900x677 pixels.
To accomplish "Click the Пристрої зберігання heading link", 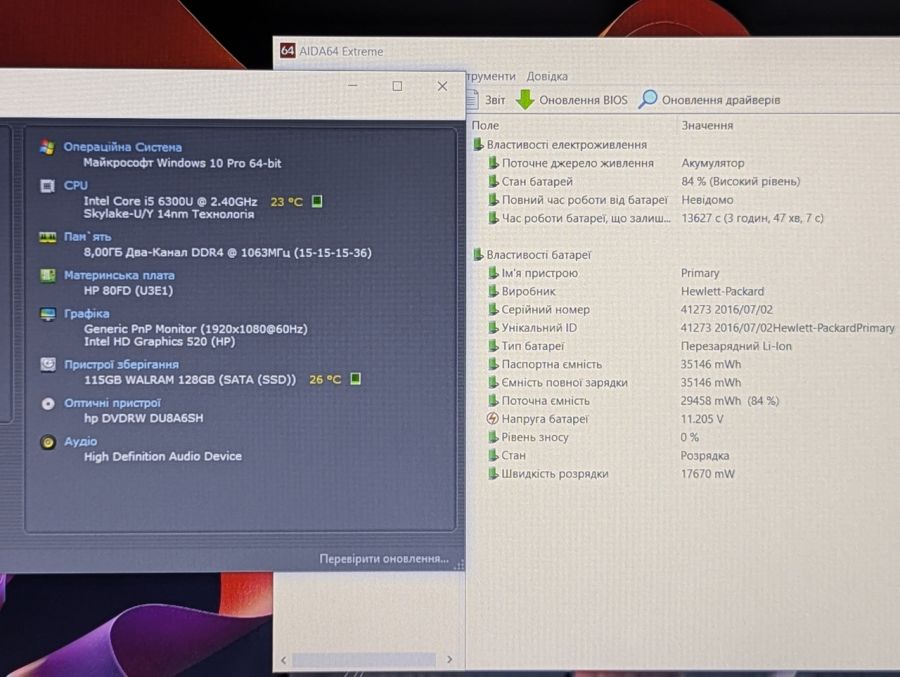I will click(x=121, y=364).
